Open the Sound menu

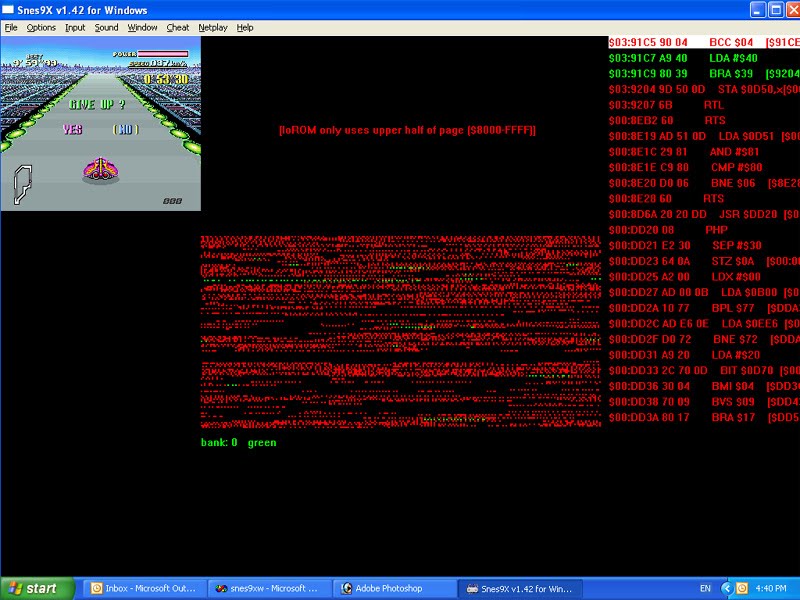(x=106, y=28)
